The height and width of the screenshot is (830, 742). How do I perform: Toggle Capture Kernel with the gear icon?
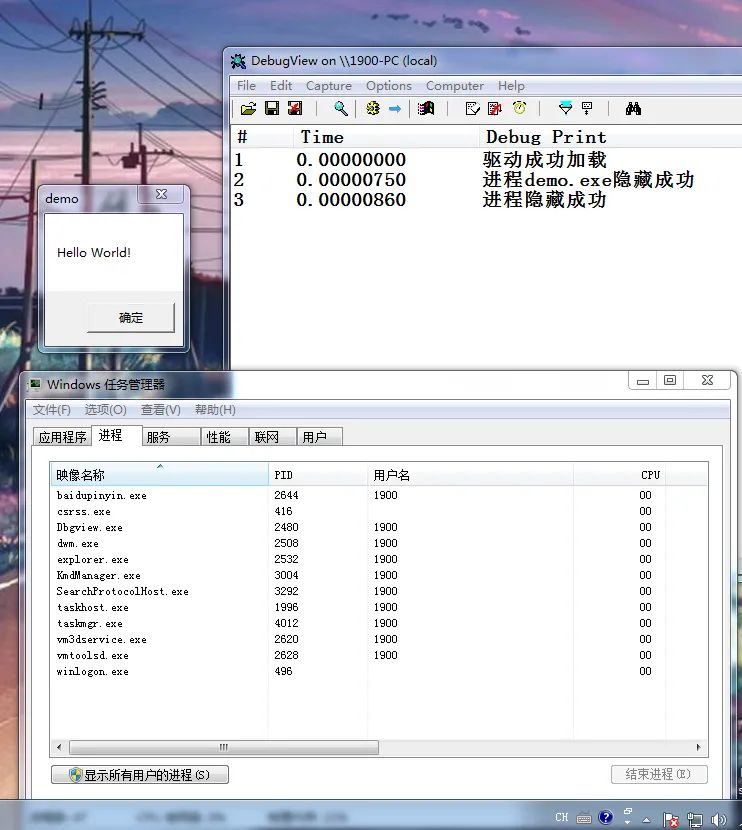tap(373, 109)
